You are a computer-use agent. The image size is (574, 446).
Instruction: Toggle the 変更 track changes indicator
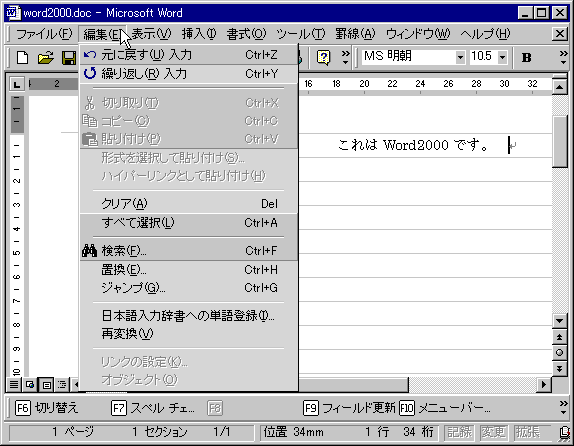pyautogui.click(x=494, y=432)
